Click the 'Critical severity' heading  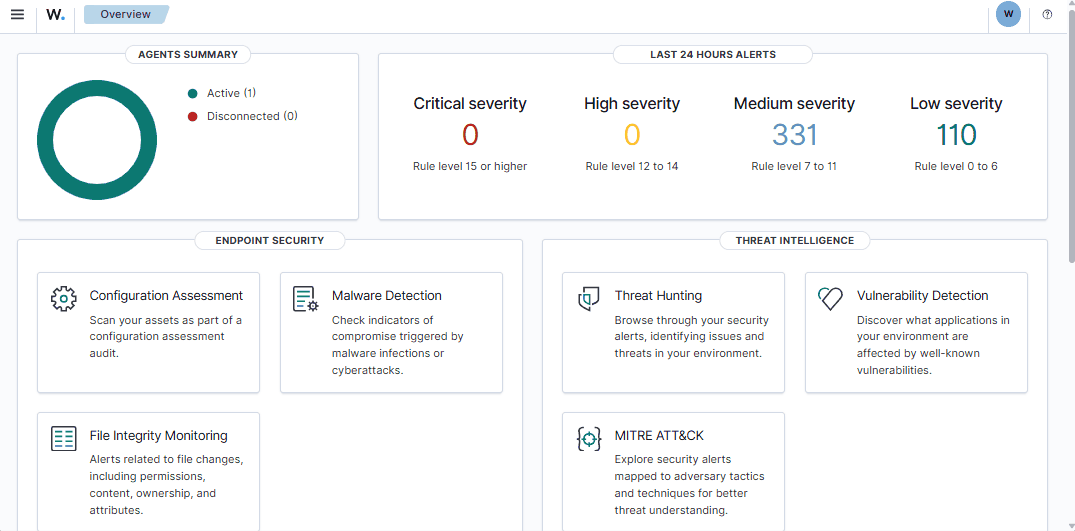coord(470,103)
